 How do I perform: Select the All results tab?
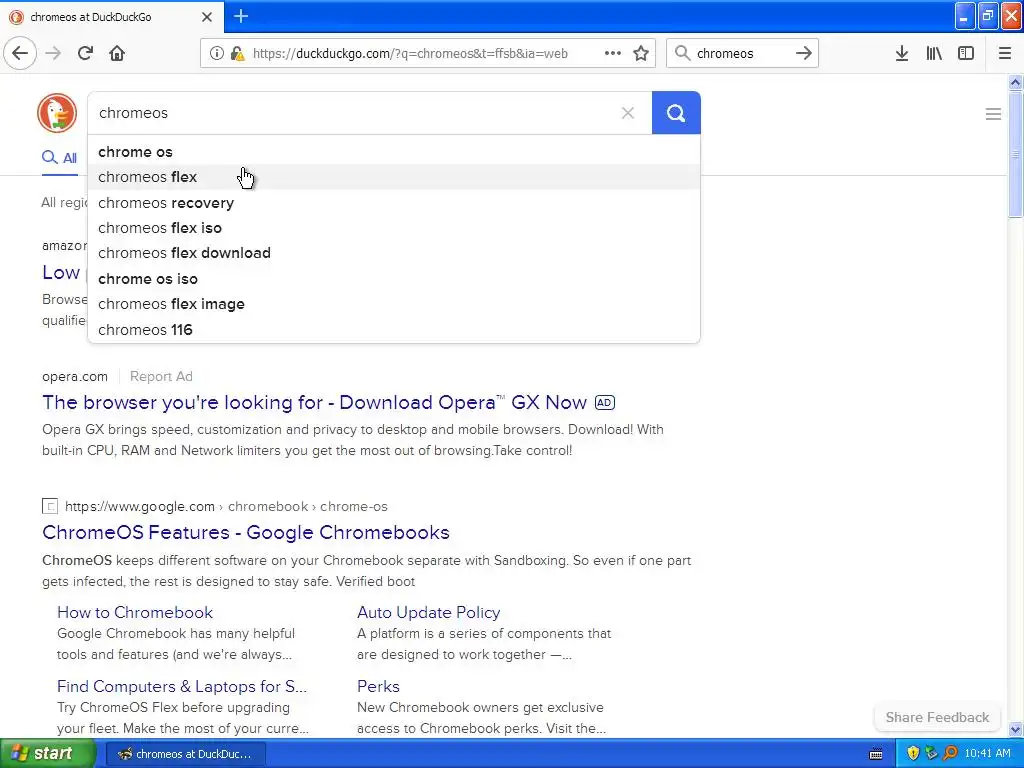coord(59,157)
